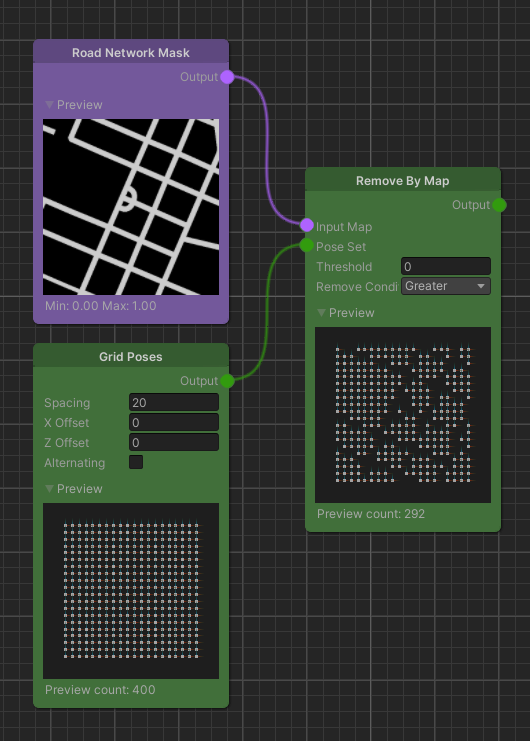Click the Spacing input field
The image size is (530, 741).
[174, 402]
